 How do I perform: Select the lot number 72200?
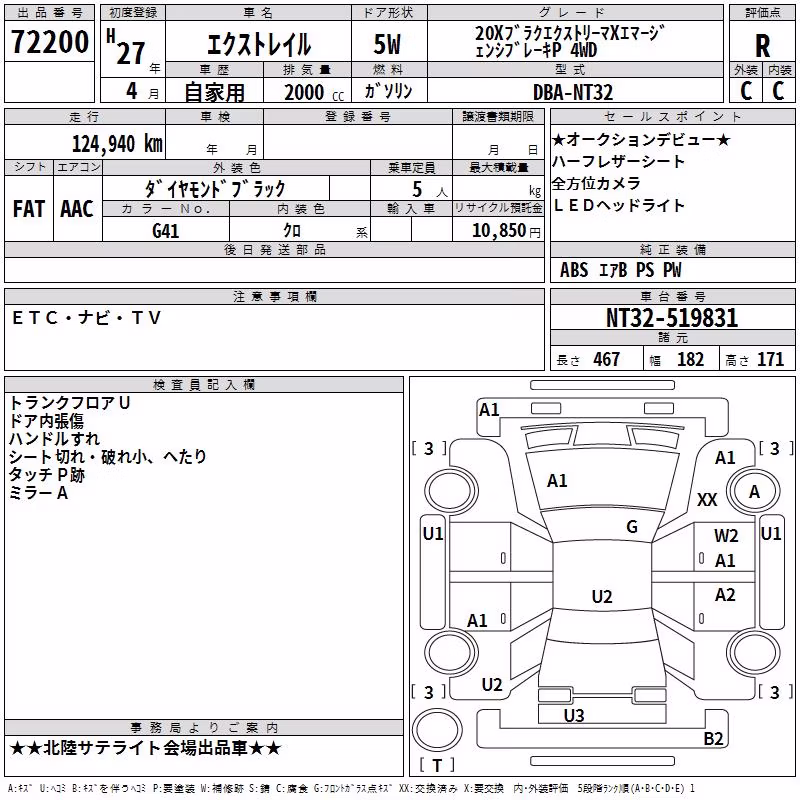pyautogui.click(x=50, y=42)
